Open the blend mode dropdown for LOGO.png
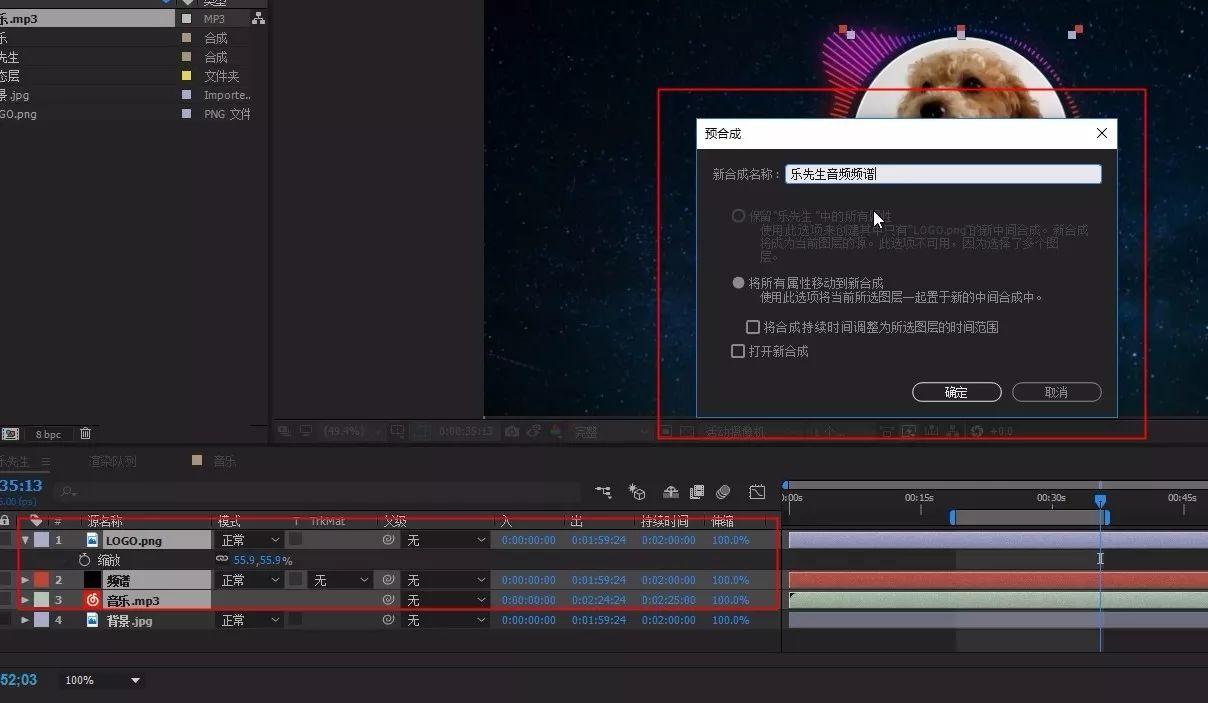Screen dimensions: 1208x703 250,540
